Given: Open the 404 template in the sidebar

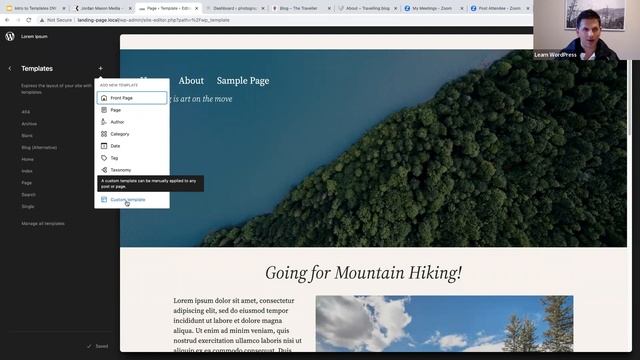Looking at the screenshot, I should click(26, 112).
